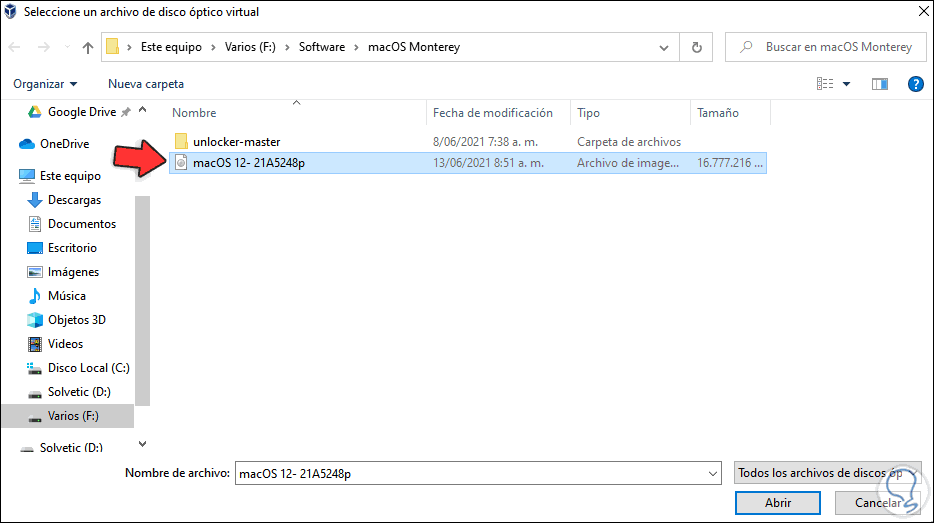The height and width of the screenshot is (523, 934).
Task: Open Imágenes folder
Action: click(x=73, y=272)
